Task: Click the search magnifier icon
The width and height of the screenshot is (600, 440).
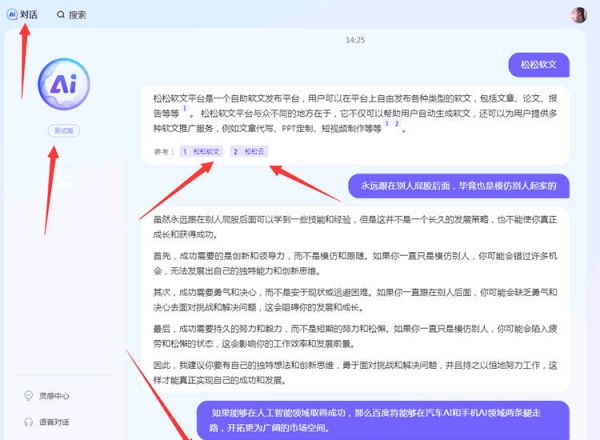Action: coord(62,15)
